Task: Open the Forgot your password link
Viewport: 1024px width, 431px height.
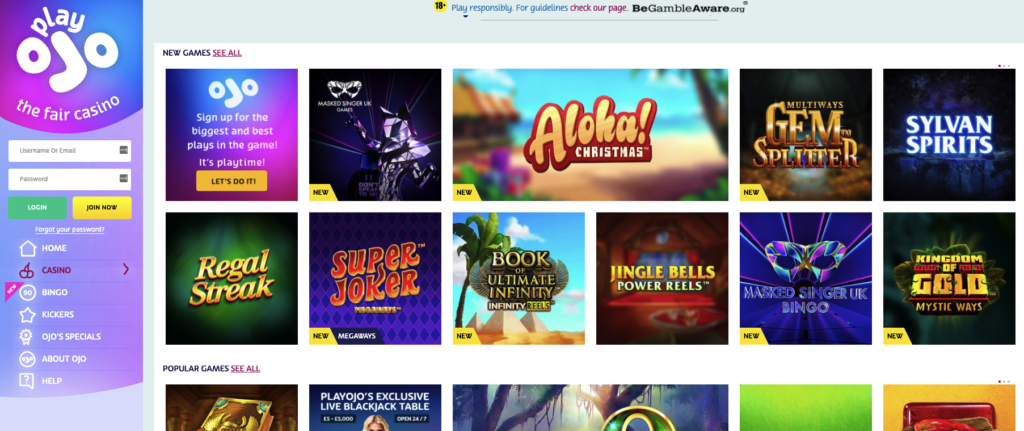Action: coord(70,229)
